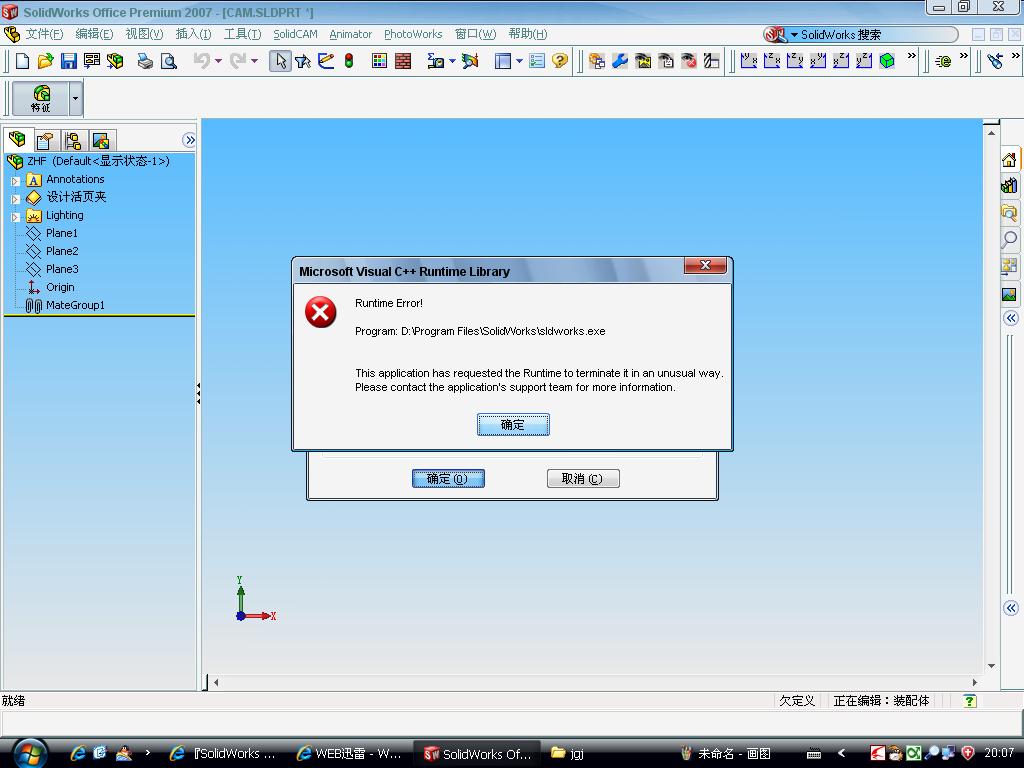
Task: Open the Home icon in the task pane
Action: pyautogui.click(x=1009, y=159)
